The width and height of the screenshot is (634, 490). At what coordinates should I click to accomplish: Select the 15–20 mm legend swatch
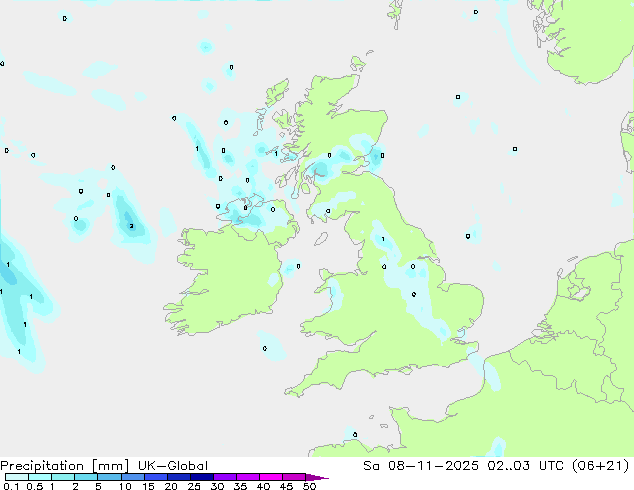(156, 477)
